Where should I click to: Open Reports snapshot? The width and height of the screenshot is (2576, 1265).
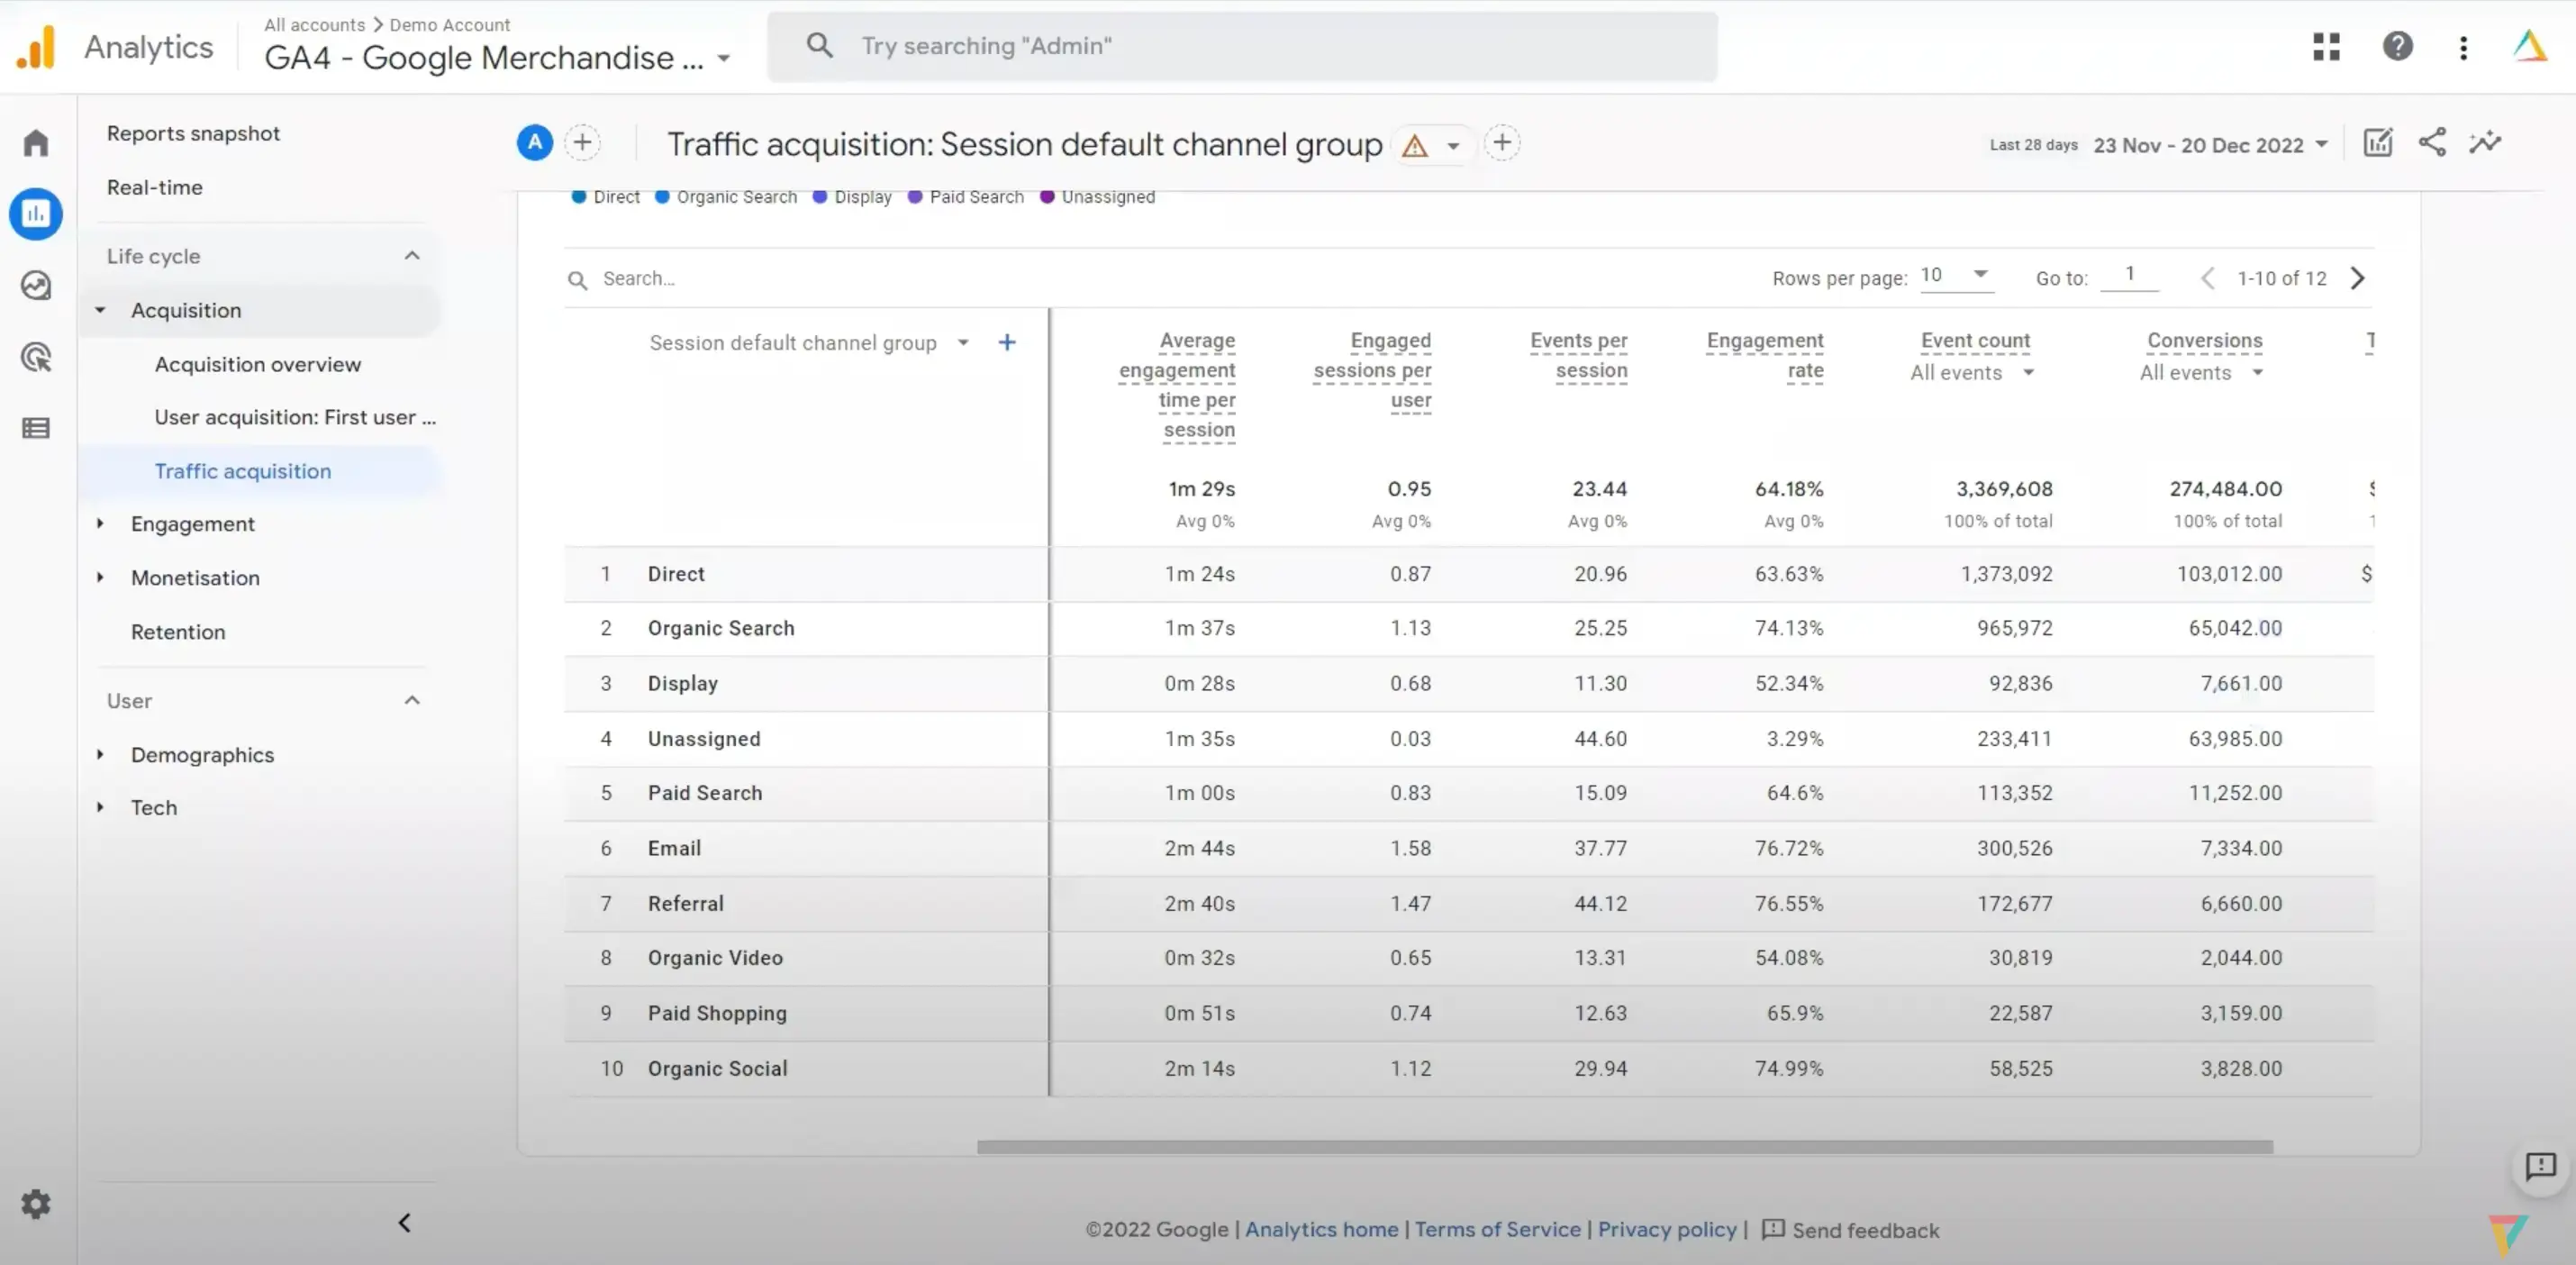click(193, 133)
